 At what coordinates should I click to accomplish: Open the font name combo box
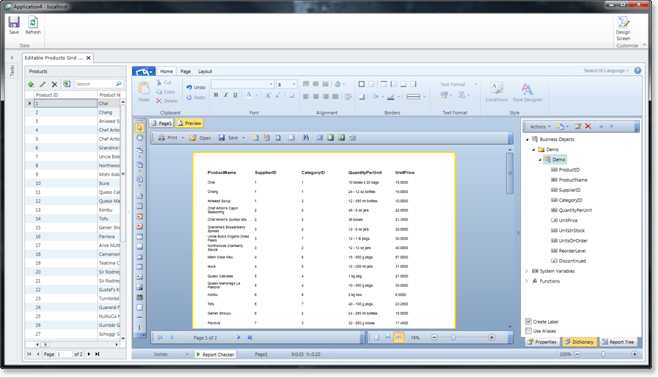tap(243, 84)
